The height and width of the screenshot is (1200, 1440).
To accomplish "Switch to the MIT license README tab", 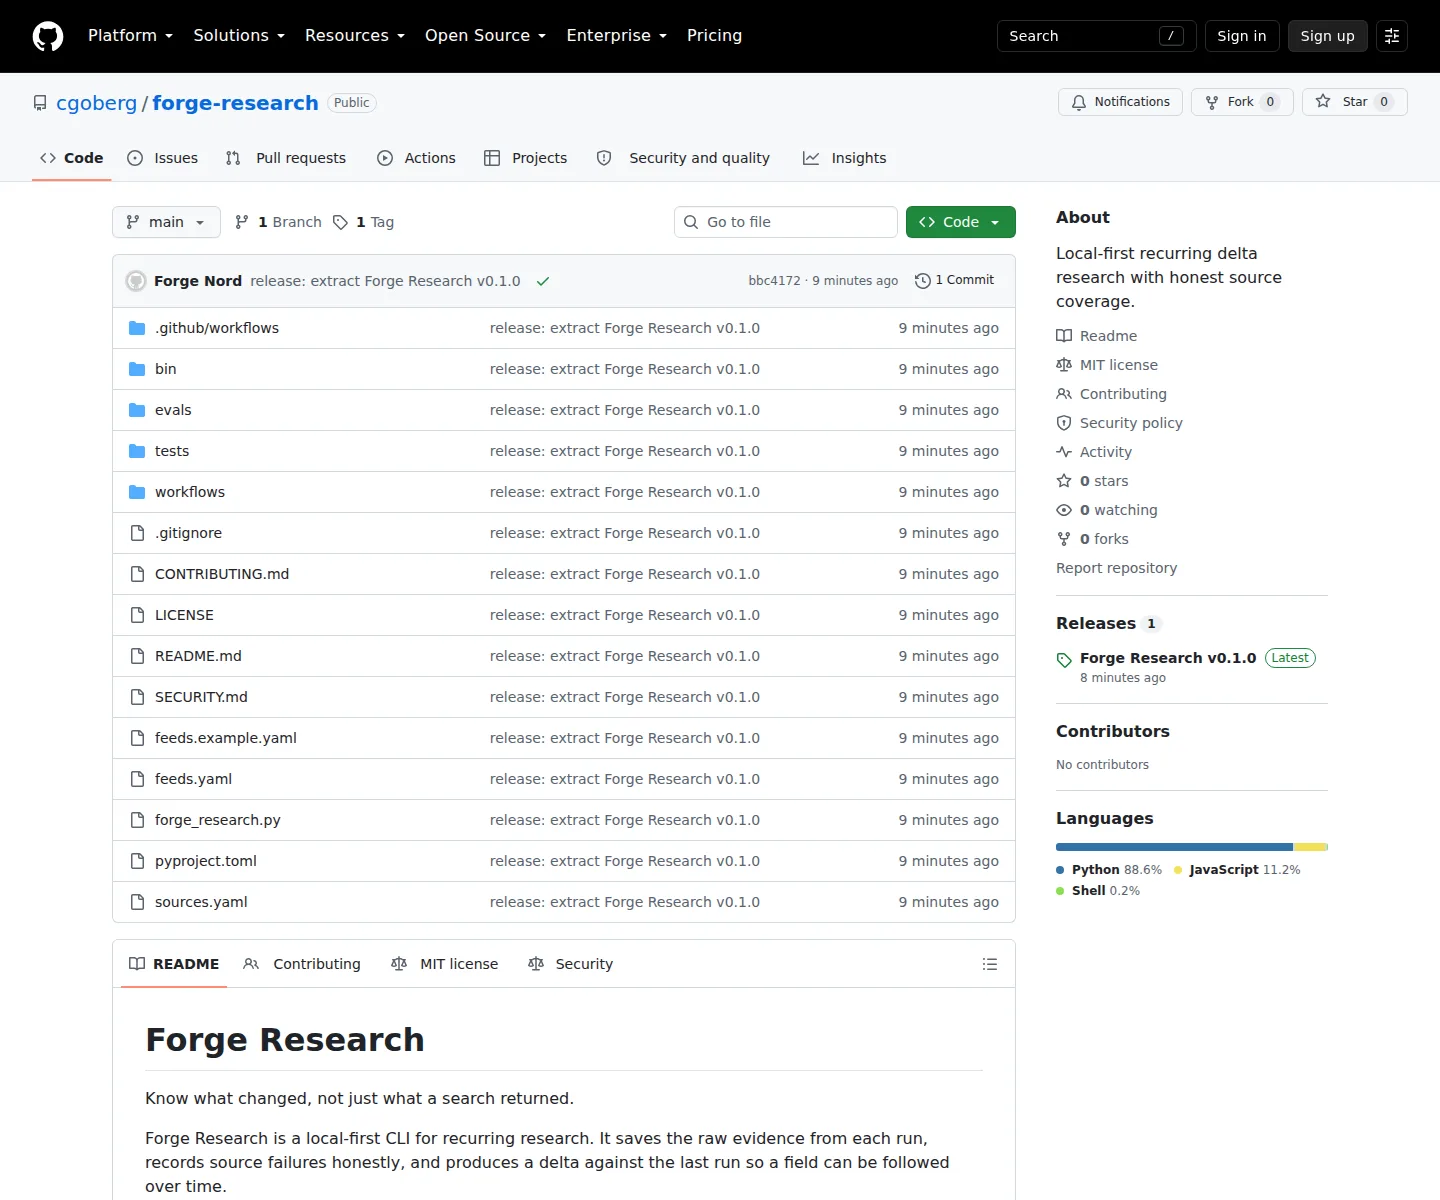I will pyautogui.click(x=445, y=964).
